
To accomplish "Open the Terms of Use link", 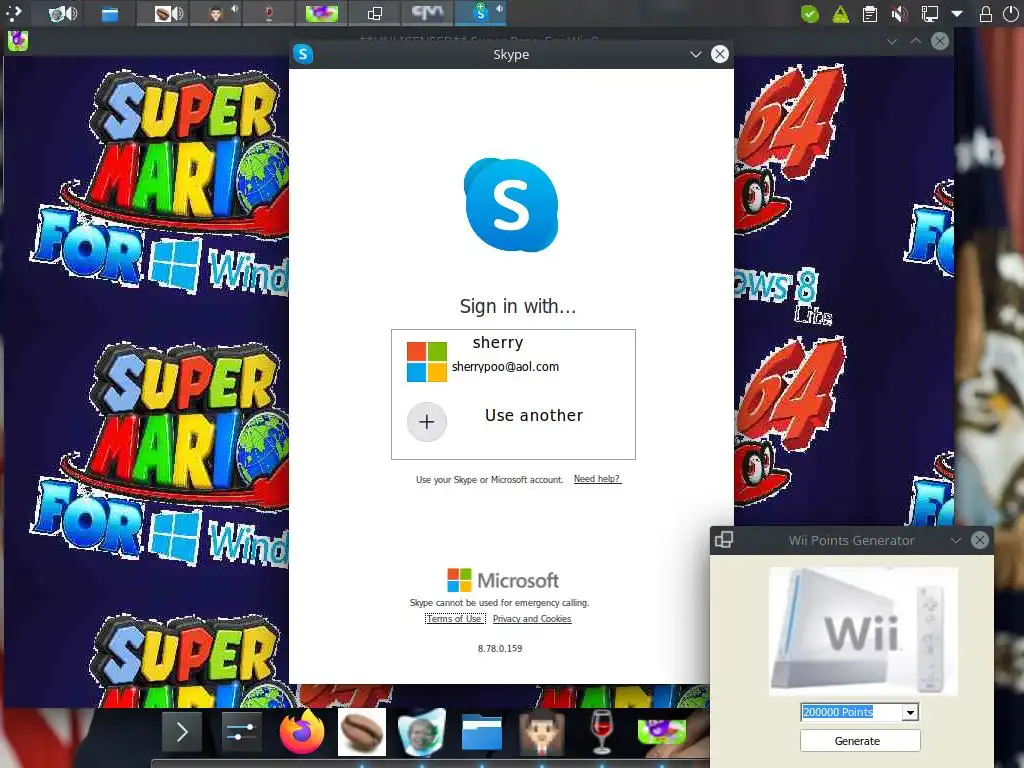I will (x=455, y=618).
